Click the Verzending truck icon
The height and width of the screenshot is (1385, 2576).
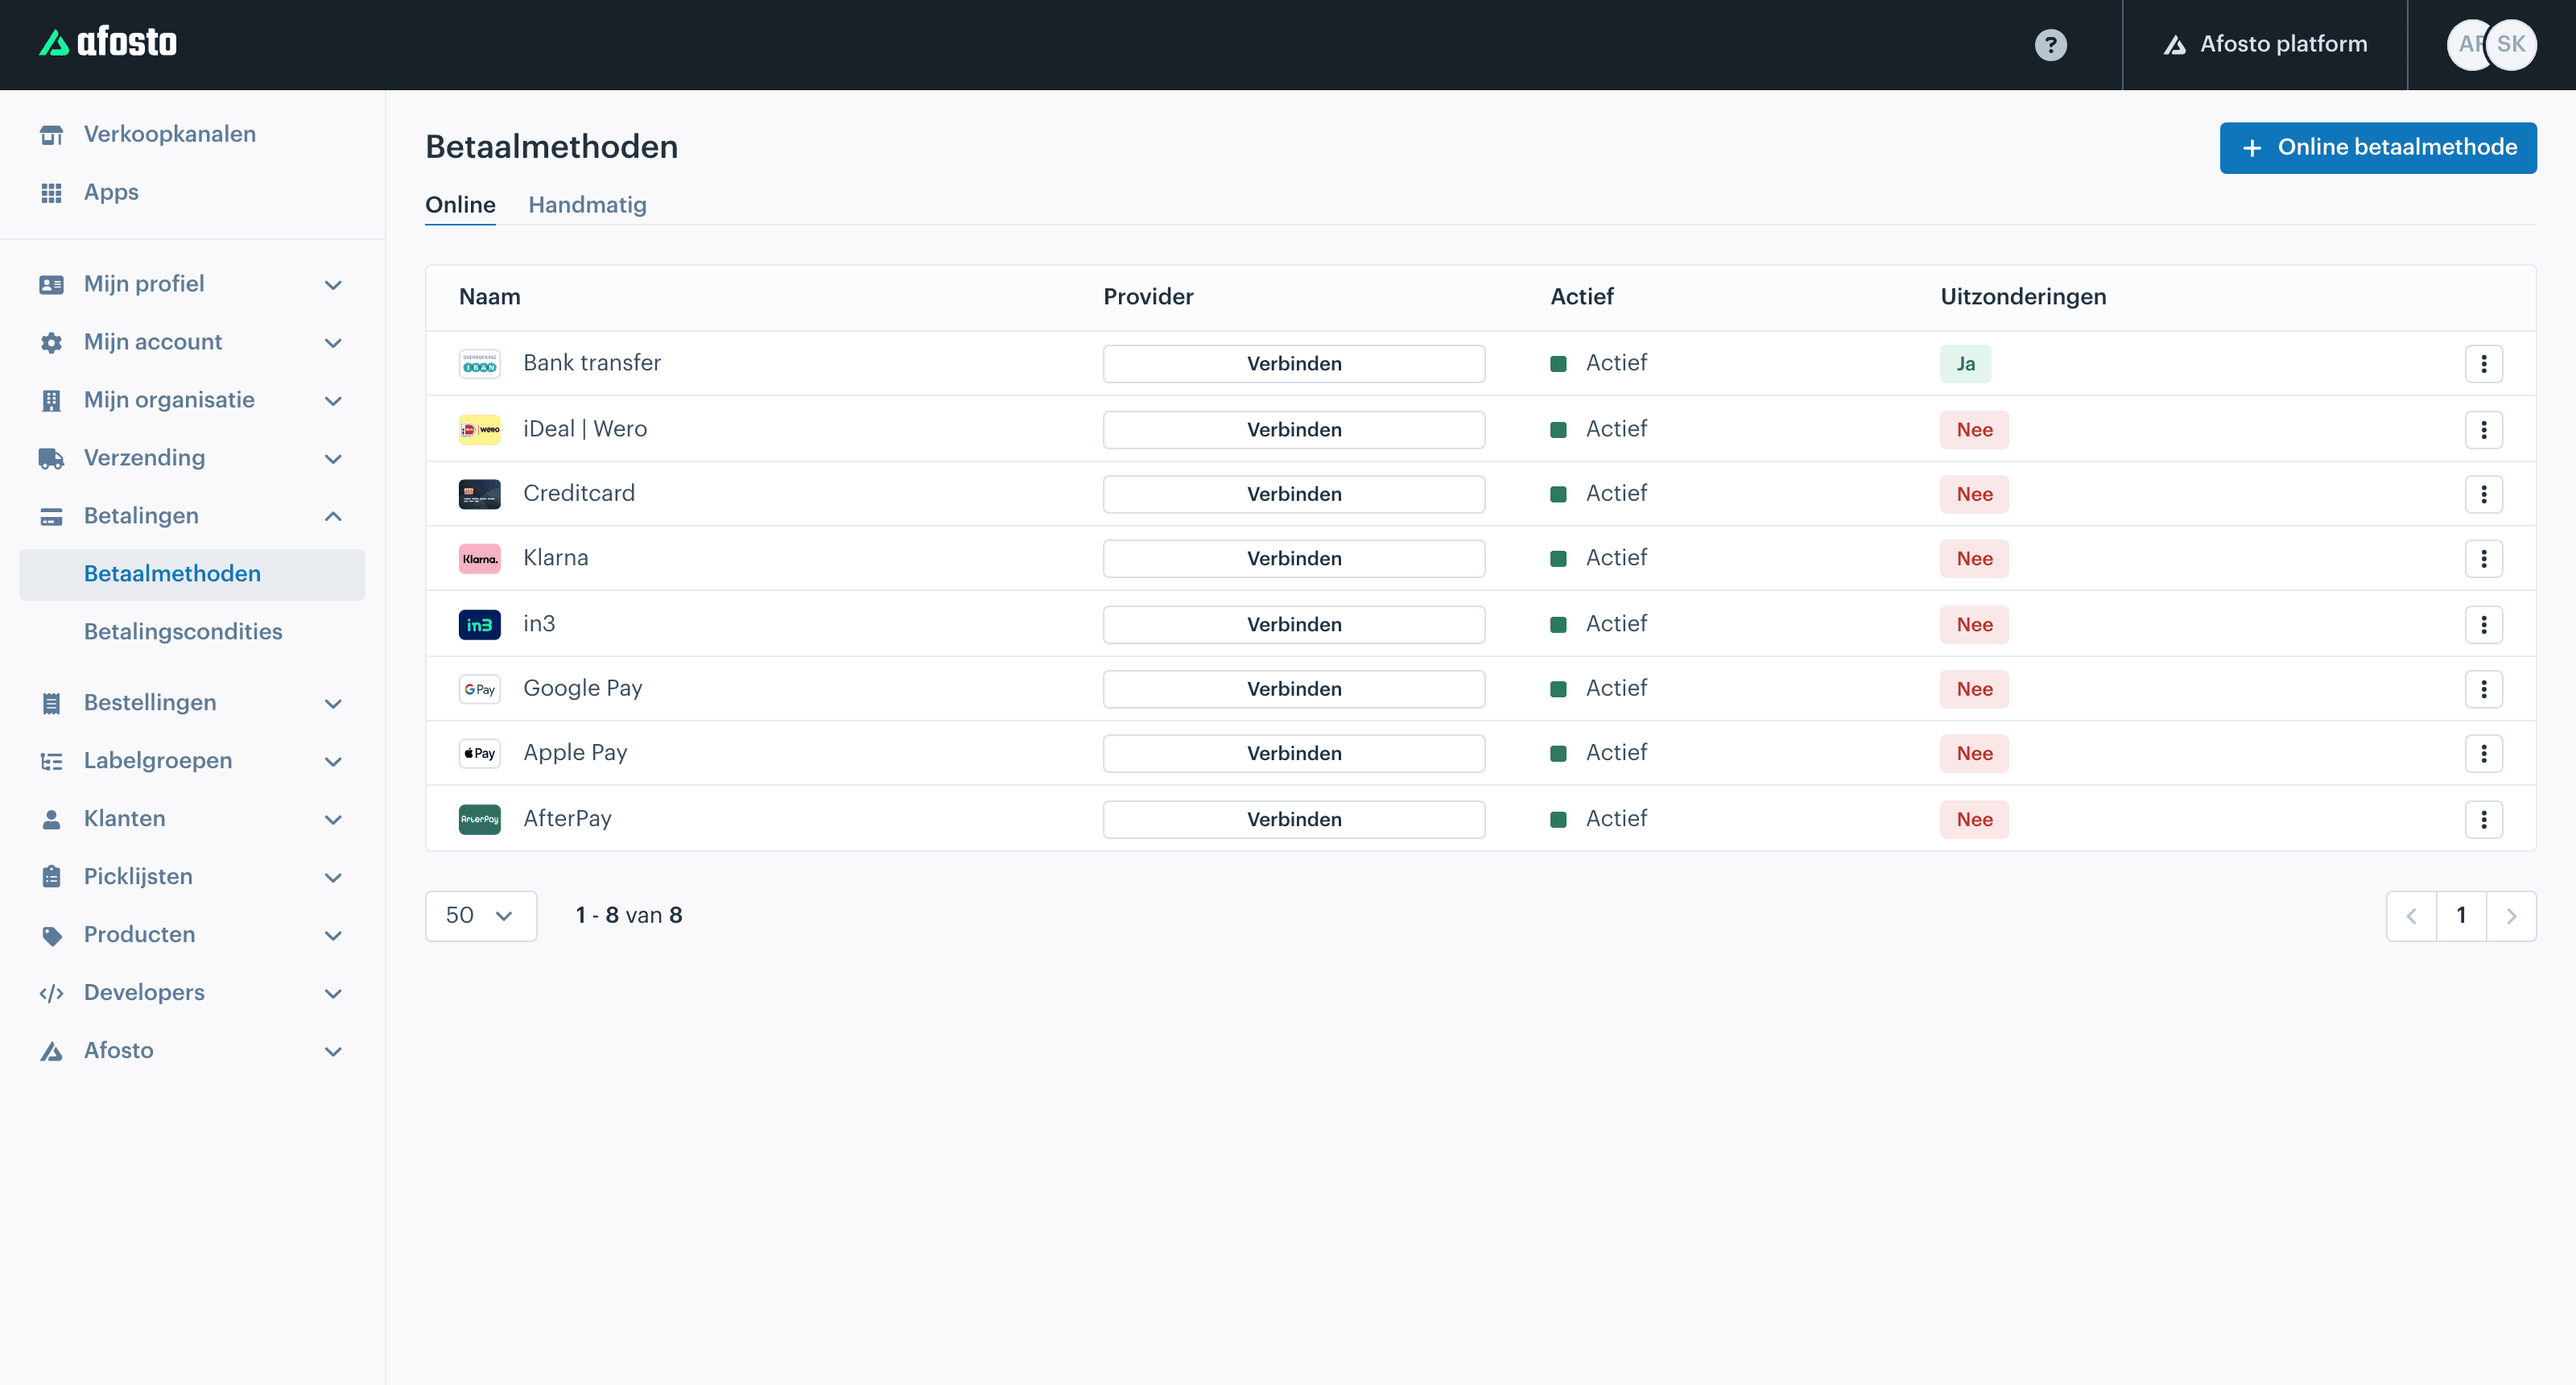click(51, 459)
